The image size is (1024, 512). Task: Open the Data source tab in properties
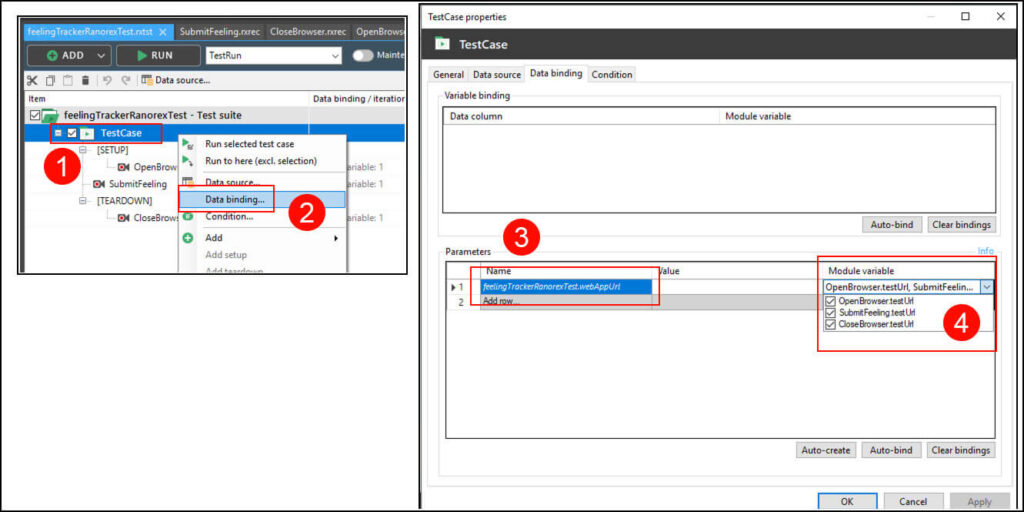[x=497, y=74]
